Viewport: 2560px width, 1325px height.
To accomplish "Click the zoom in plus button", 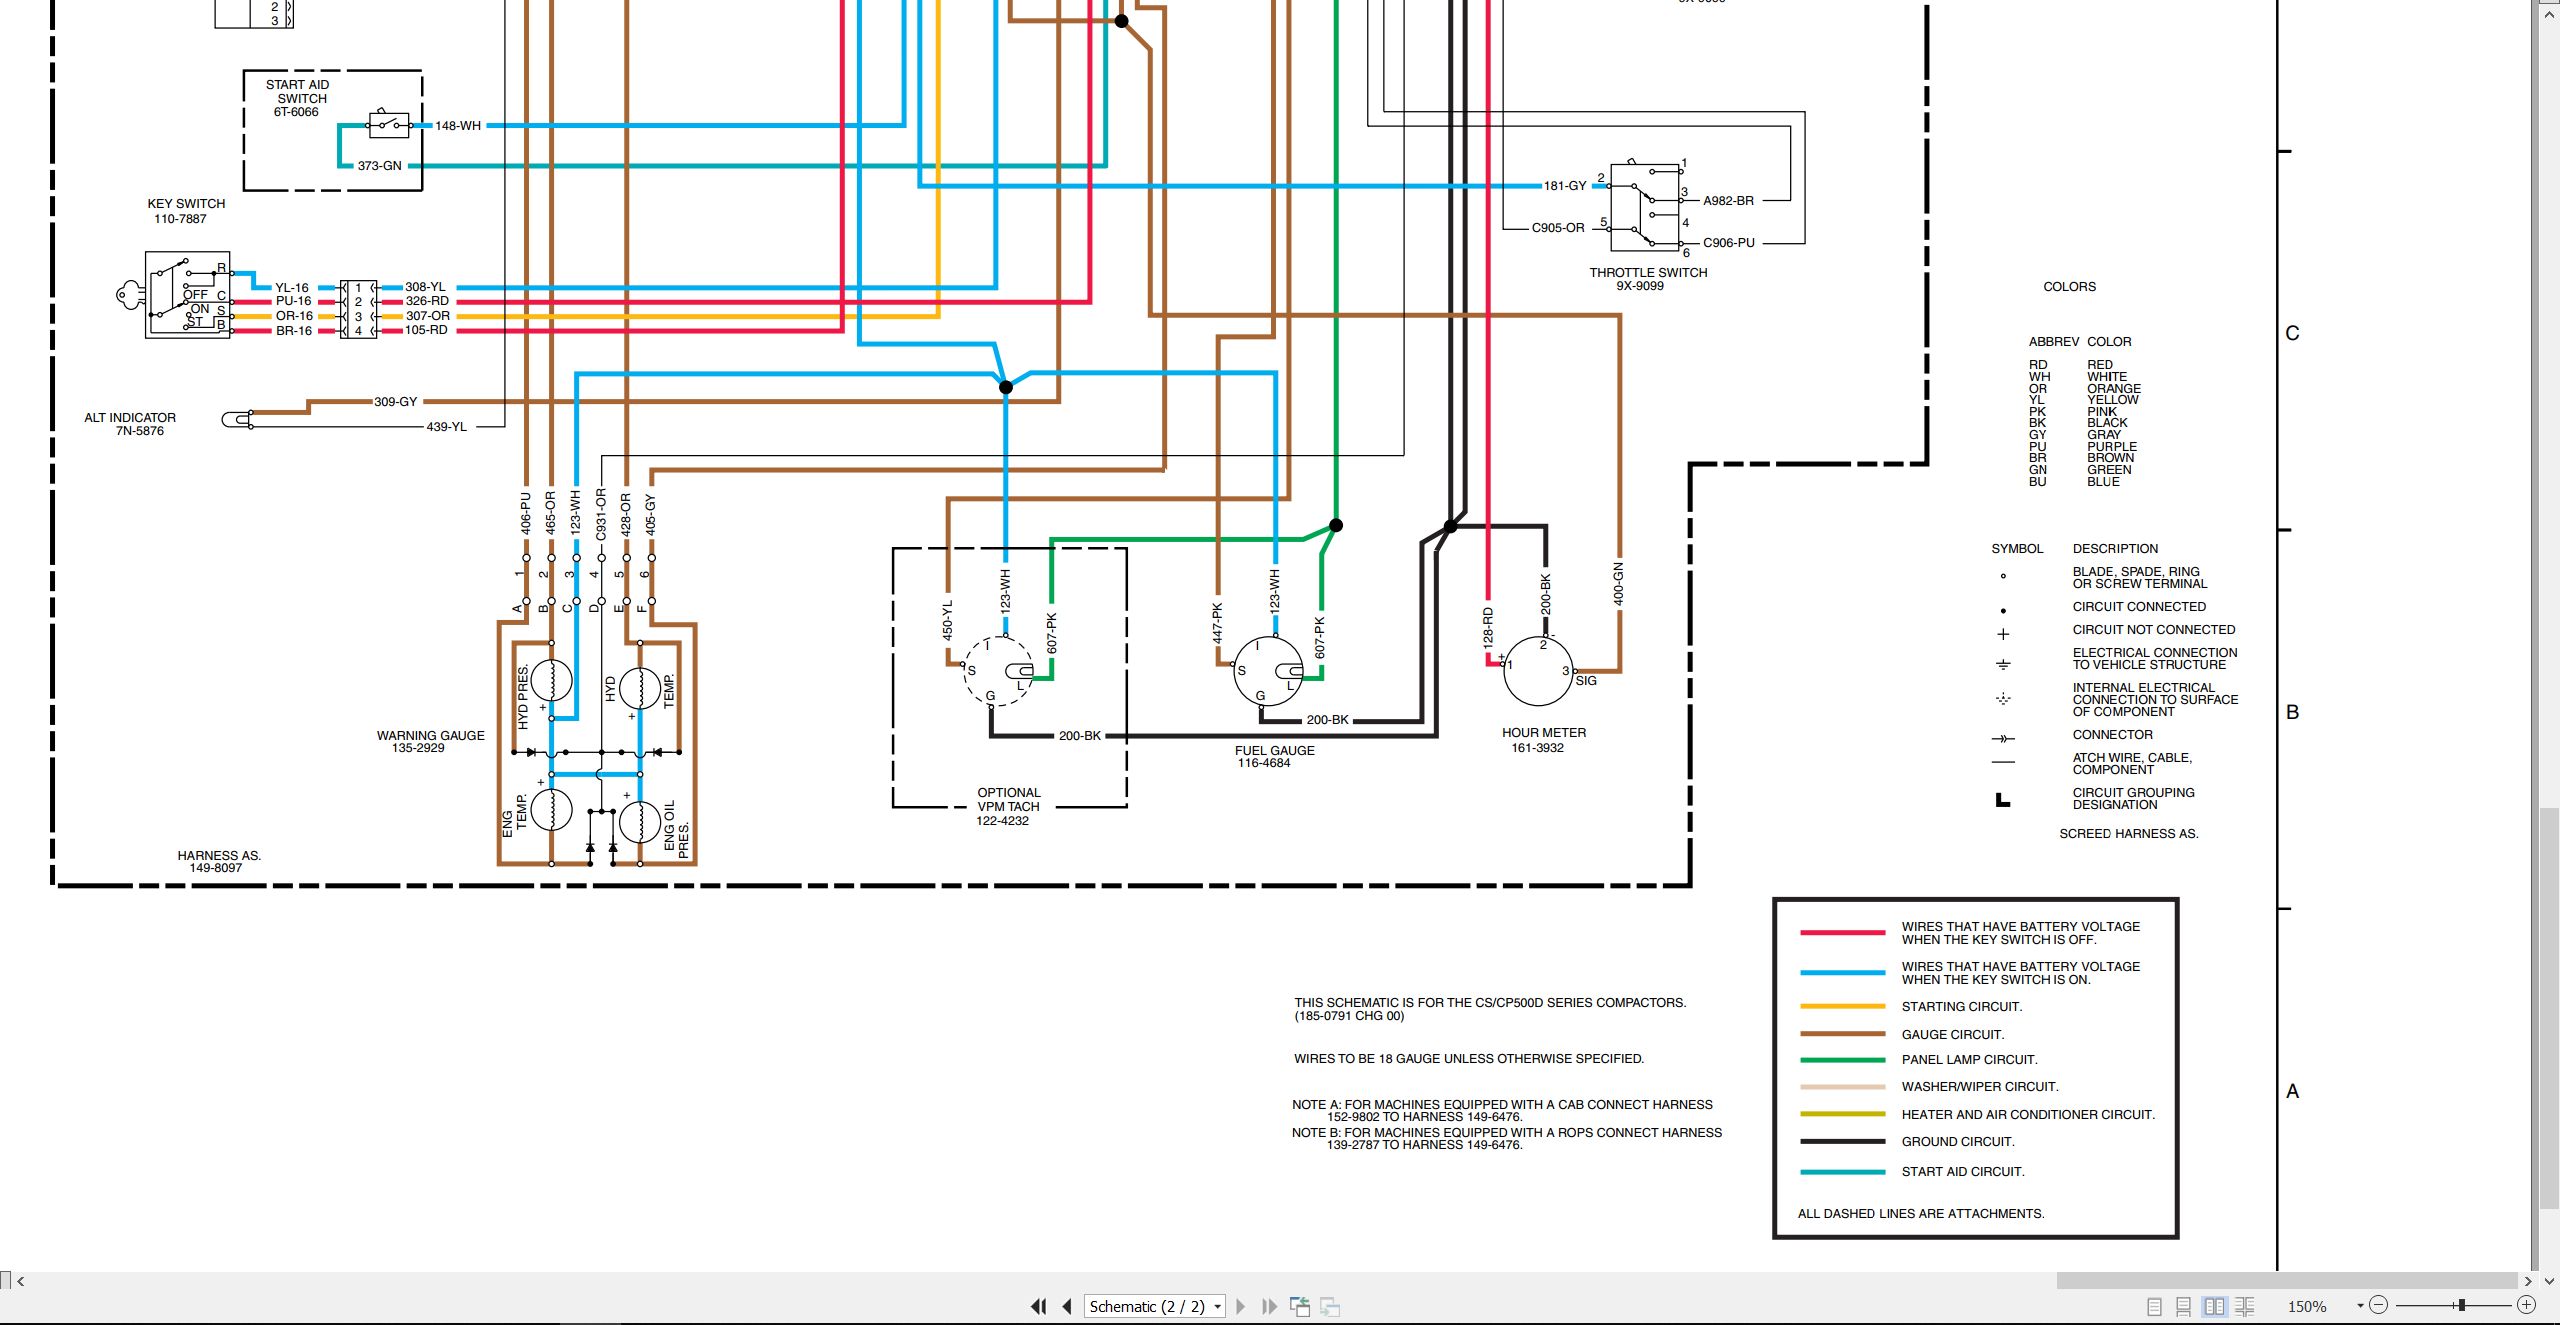I will pyautogui.click(x=2526, y=1305).
